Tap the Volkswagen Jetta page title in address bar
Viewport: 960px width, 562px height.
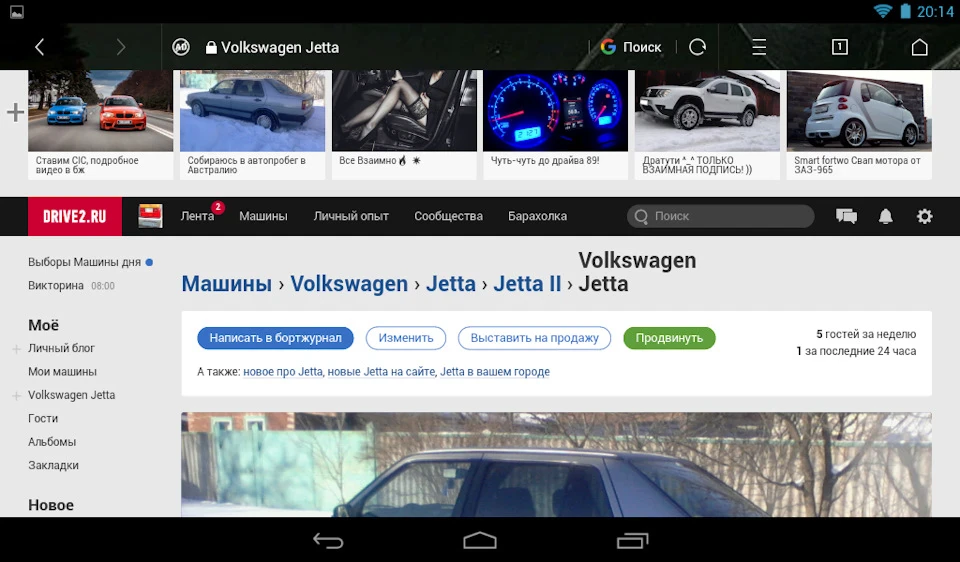[280, 47]
